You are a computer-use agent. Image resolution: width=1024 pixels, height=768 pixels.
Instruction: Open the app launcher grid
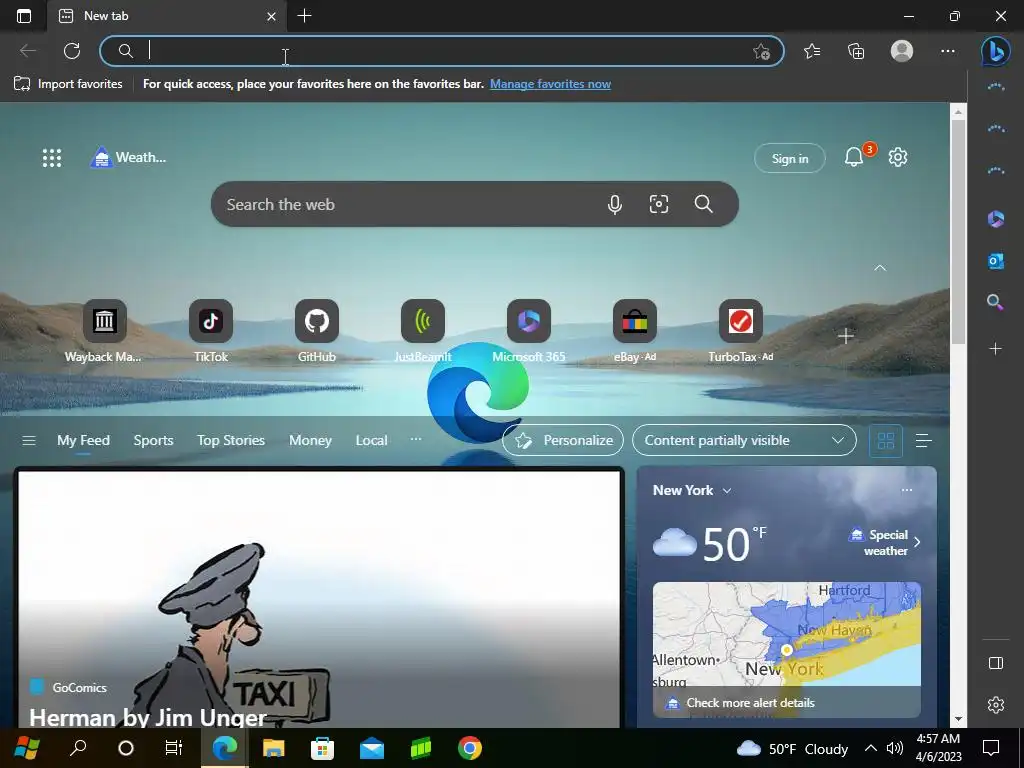(x=52, y=157)
